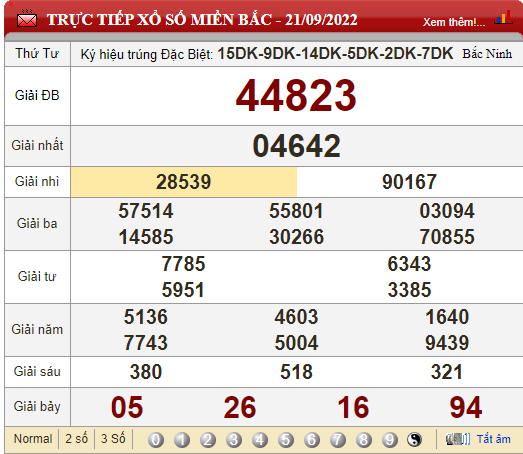
Task: Select digit ball 2 filter
Action: 208,440
